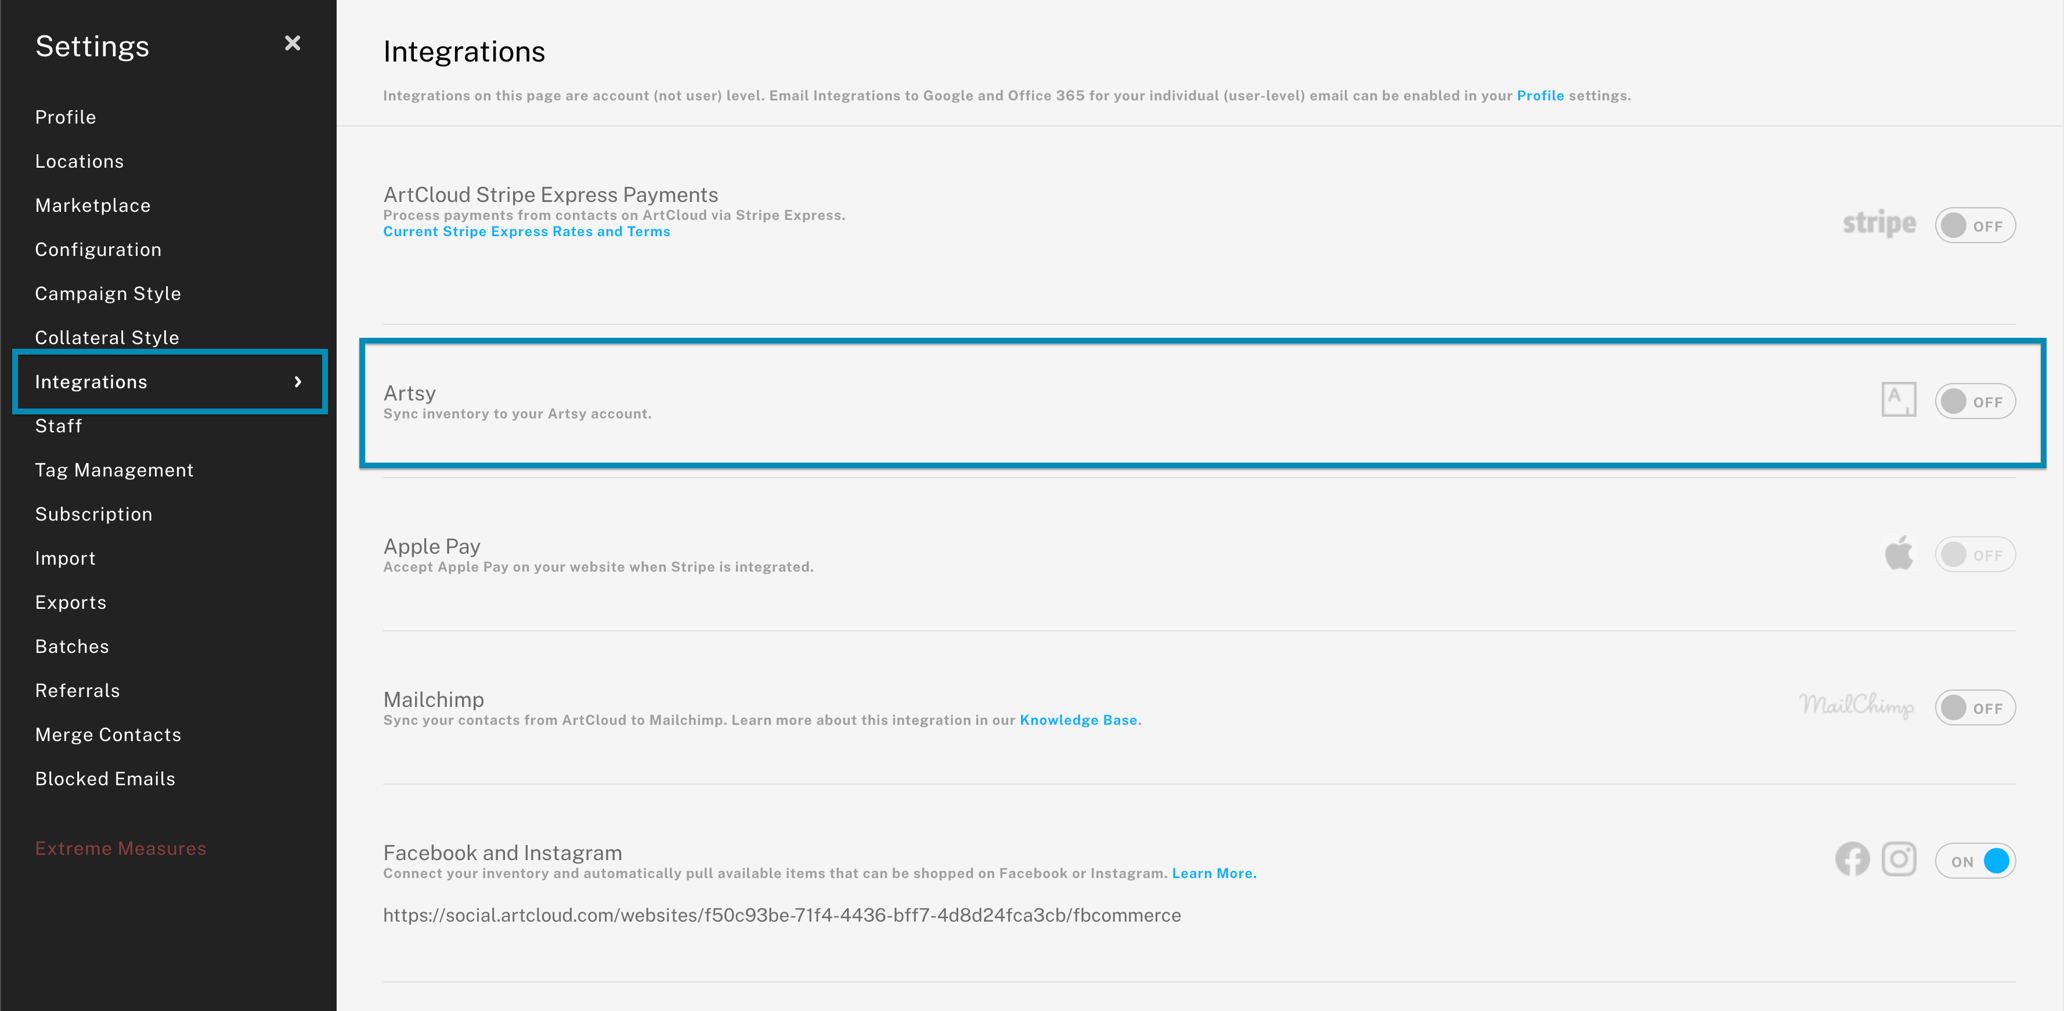Open Current Stripe Express Rates and Terms
Screen dimensions: 2064x1011
pyautogui.click(x=526, y=232)
